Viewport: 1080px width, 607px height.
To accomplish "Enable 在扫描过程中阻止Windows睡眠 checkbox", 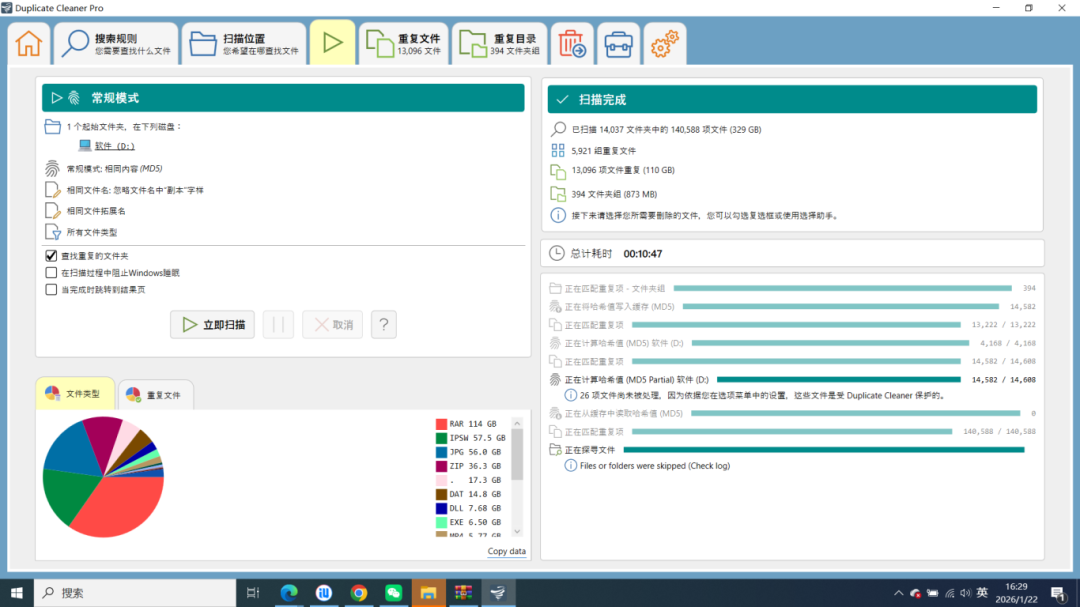I will (51, 273).
